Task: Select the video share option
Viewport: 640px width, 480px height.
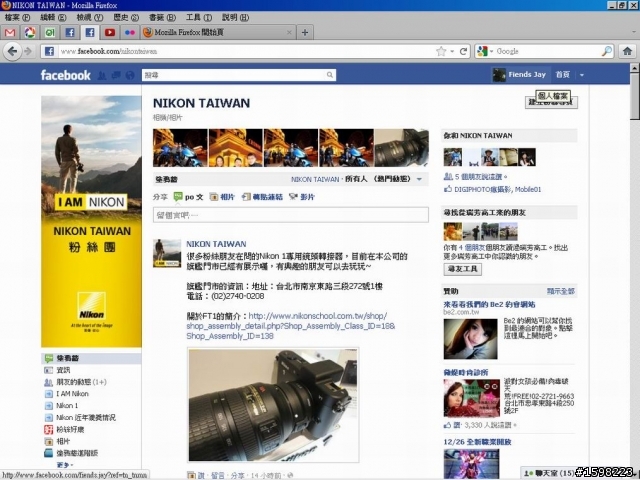Action: pyautogui.click(x=302, y=197)
